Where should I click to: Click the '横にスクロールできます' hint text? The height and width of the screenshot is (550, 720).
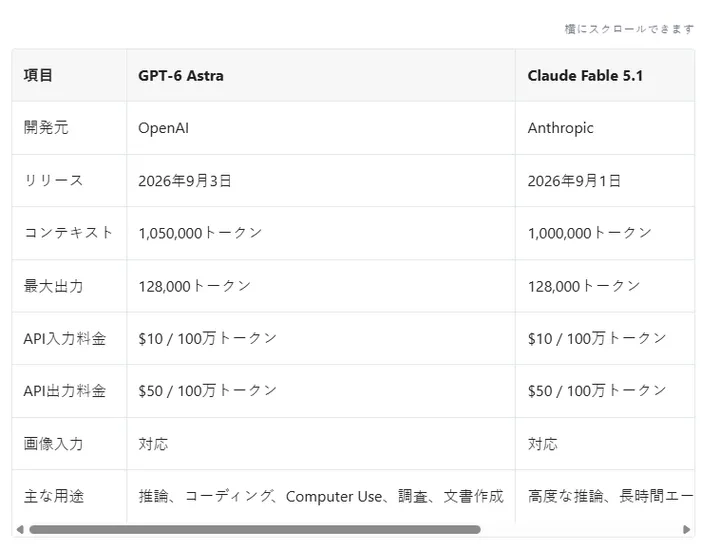click(629, 29)
